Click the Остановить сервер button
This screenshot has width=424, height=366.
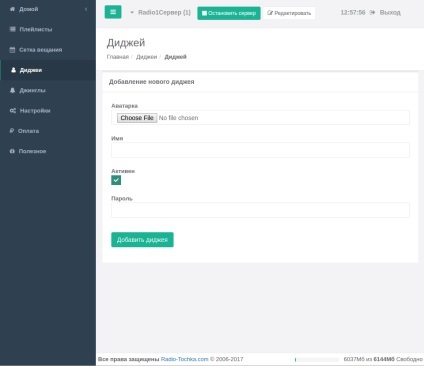coord(229,13)
